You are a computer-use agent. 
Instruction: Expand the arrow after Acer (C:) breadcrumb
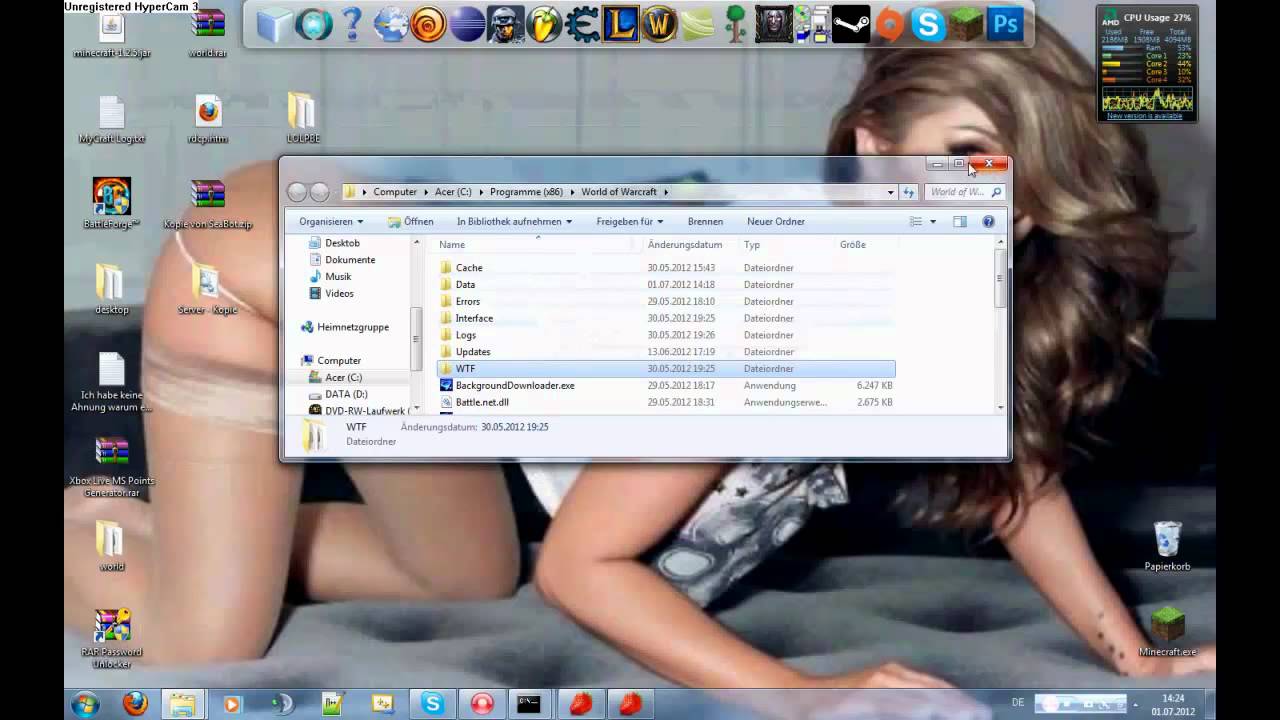[x=481, y=192]
